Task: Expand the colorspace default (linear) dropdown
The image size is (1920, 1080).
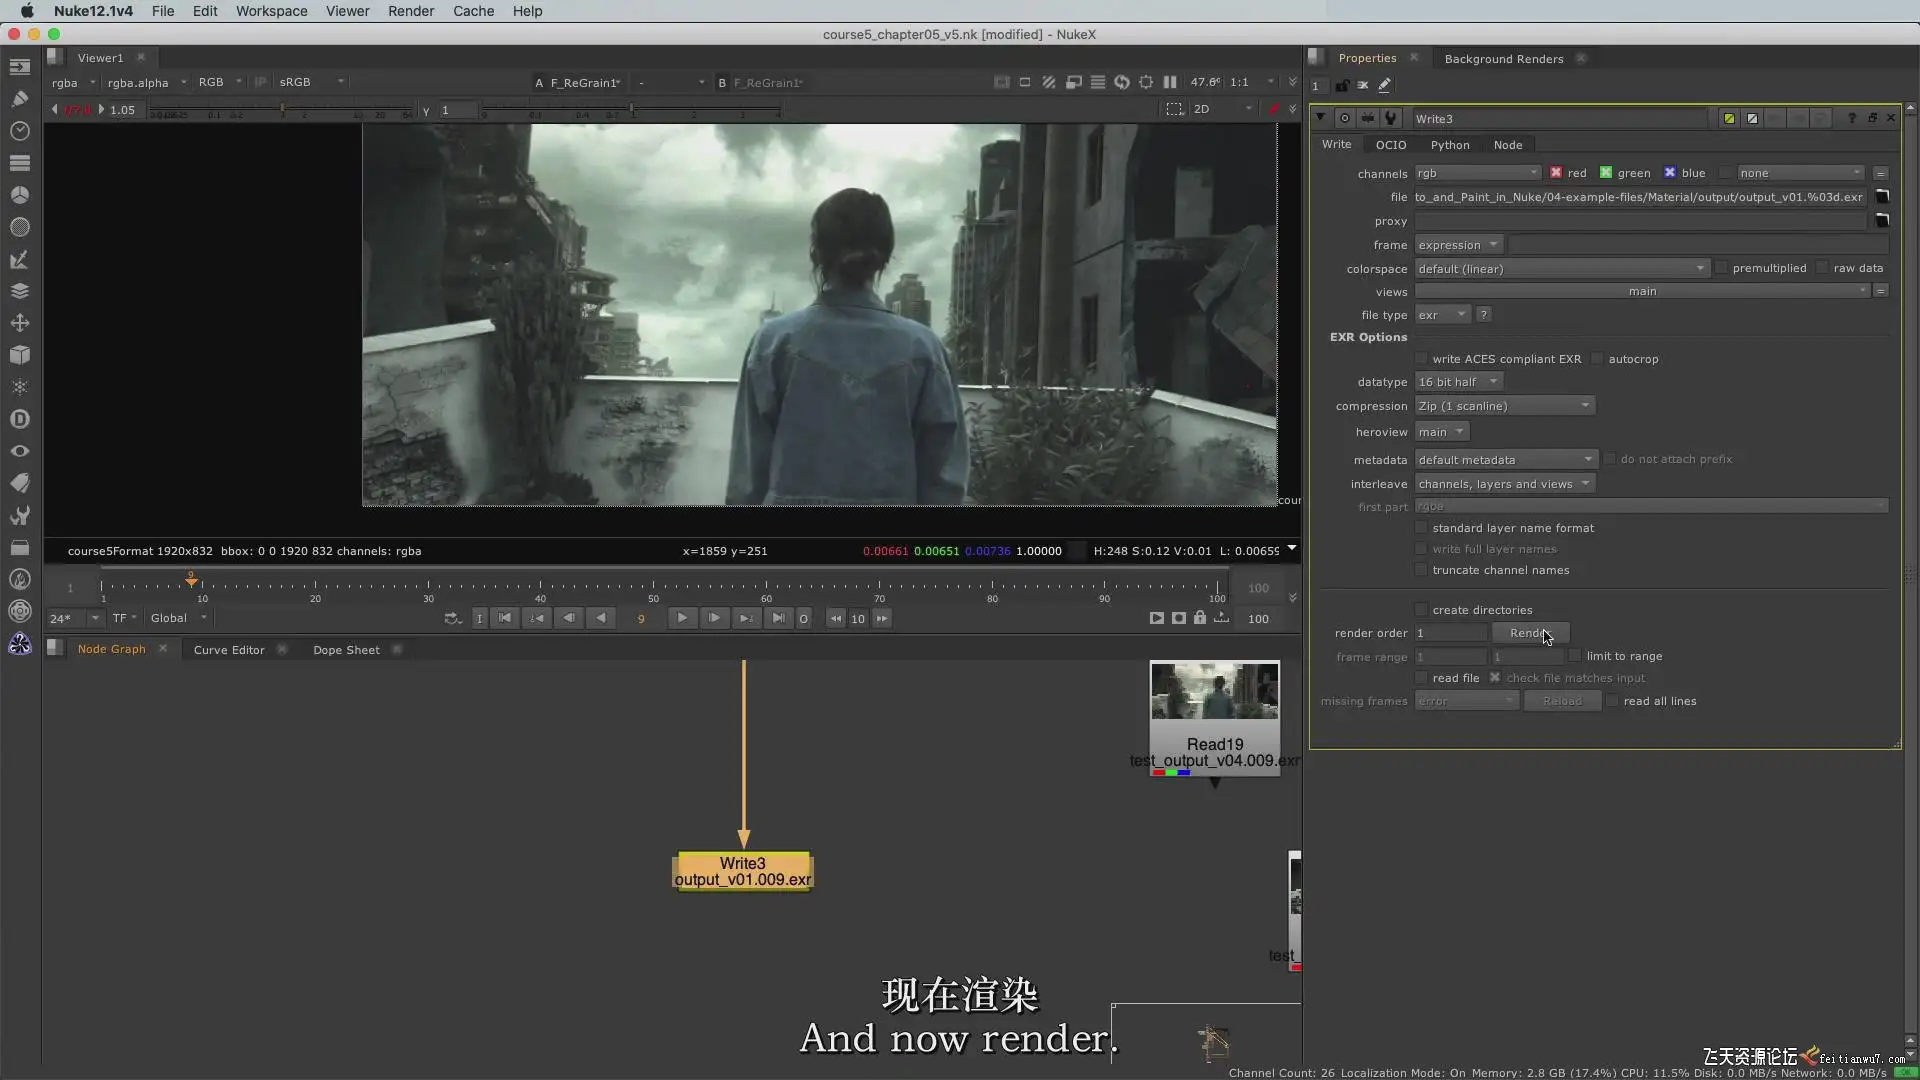Action: tap(1560, 269)
